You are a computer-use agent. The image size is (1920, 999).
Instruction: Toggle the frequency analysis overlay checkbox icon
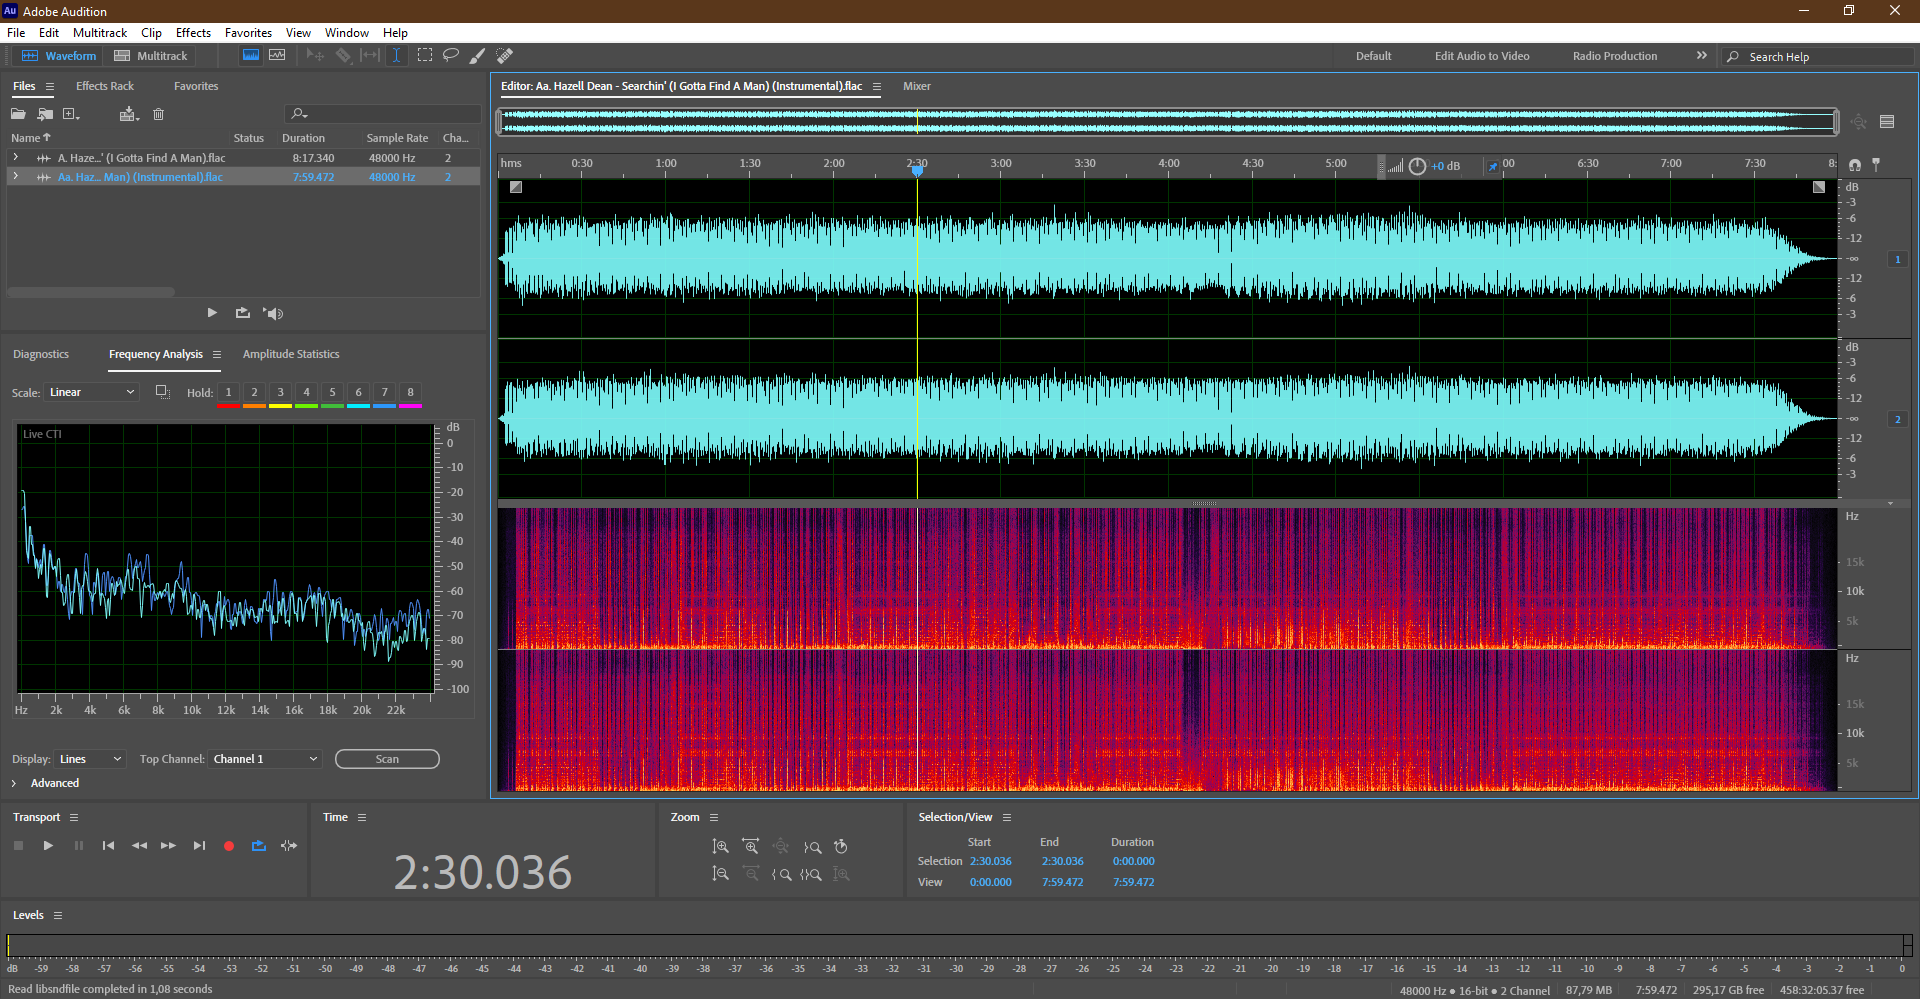pos(162,392)
